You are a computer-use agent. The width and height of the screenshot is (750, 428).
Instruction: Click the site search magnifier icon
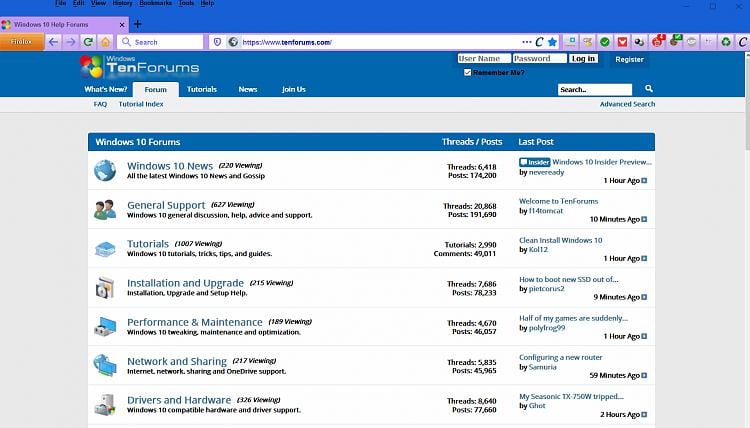[x=649, y=88]
